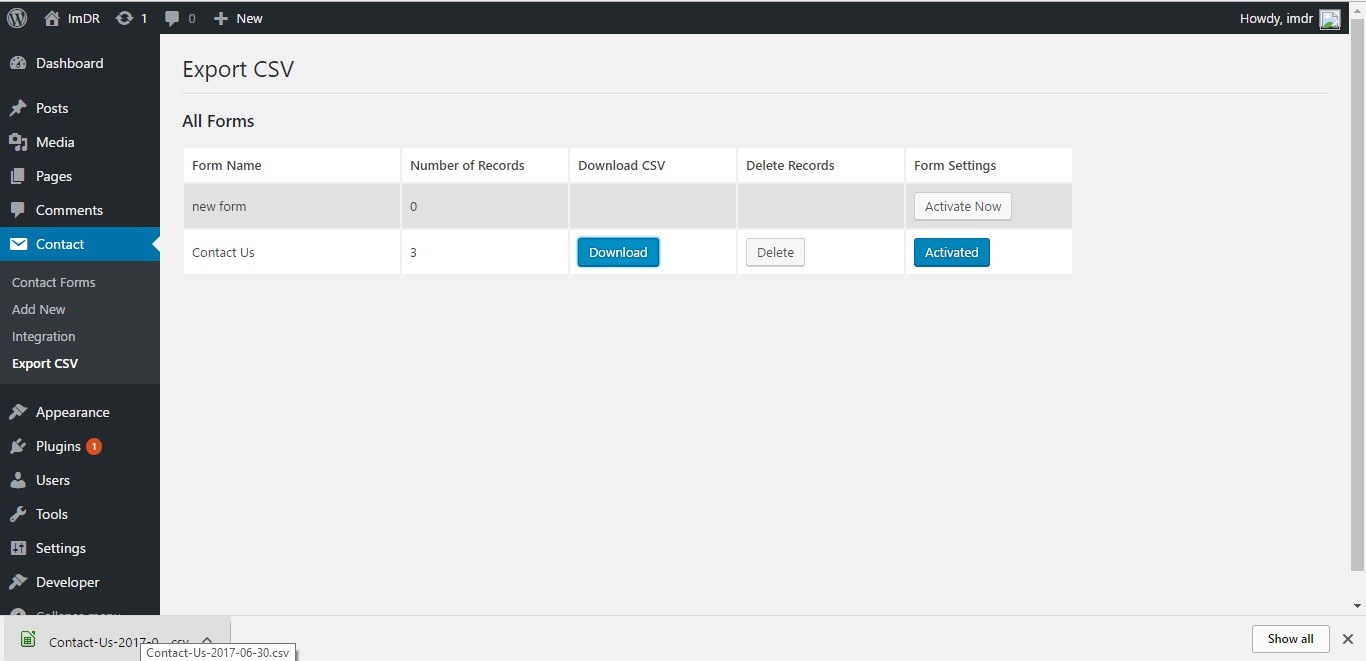Click the Plugins update count badge
The height and width of the screenshot is (661, 1366).
coord(94,447)
